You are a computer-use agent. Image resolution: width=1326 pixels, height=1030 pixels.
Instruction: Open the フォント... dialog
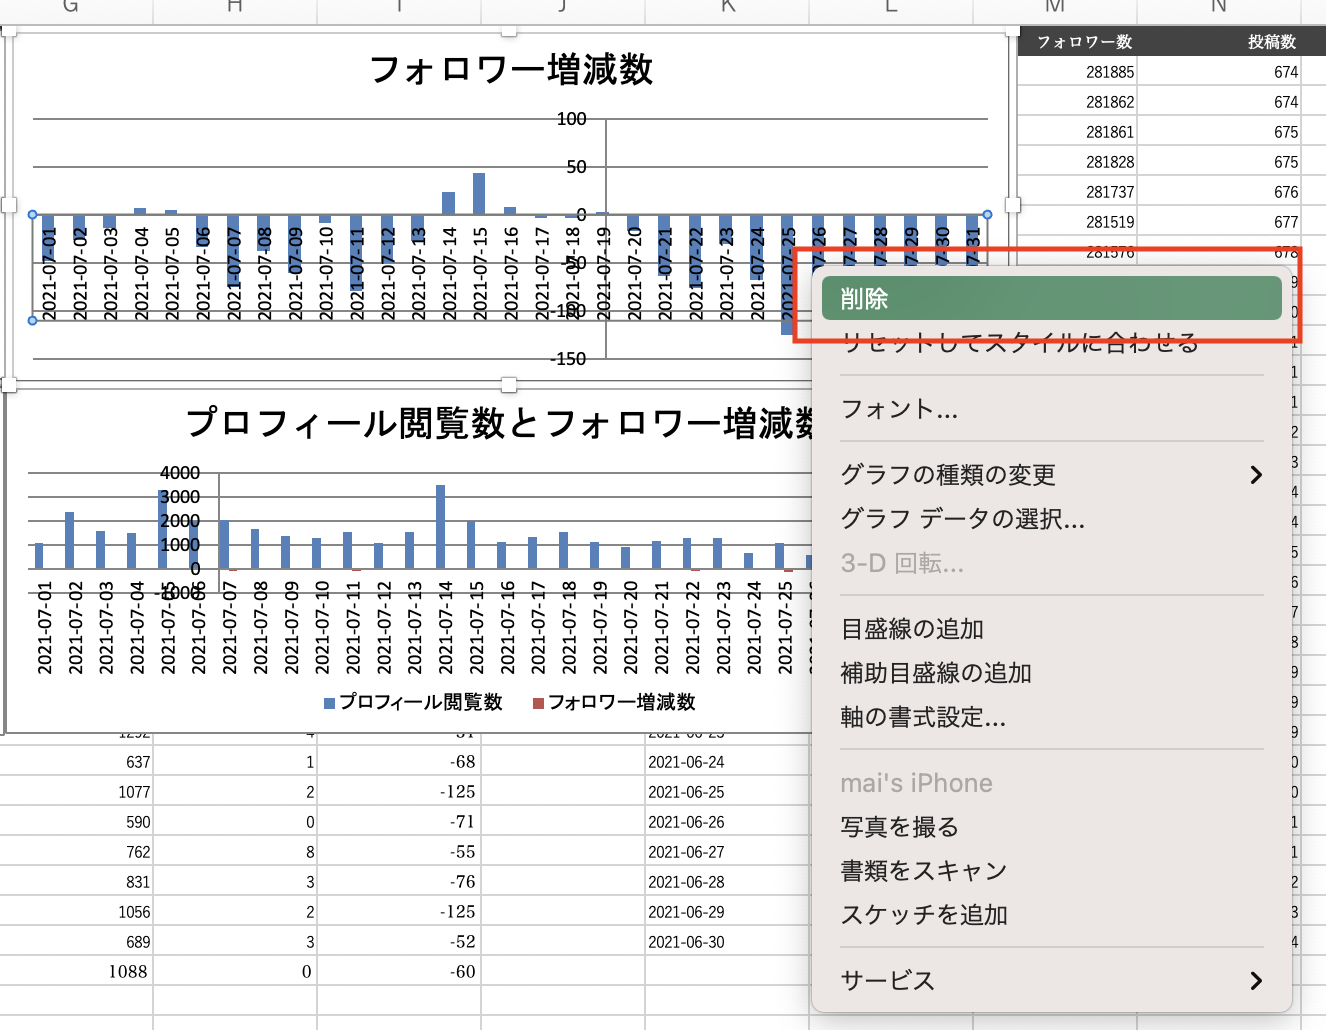899,409
